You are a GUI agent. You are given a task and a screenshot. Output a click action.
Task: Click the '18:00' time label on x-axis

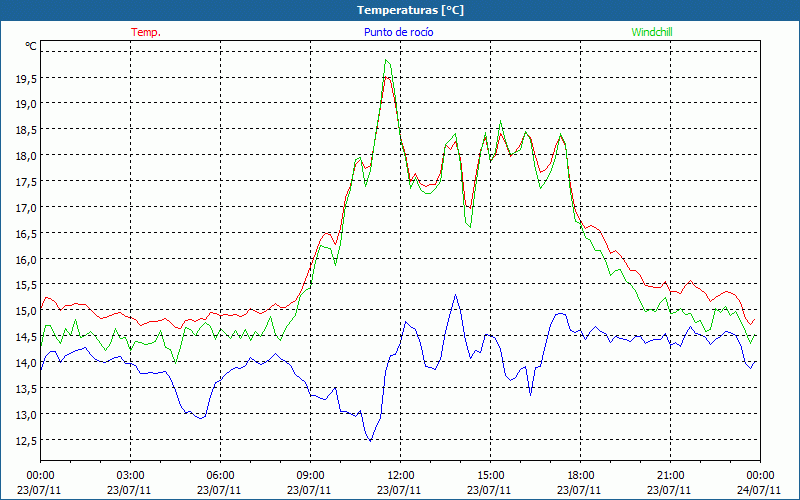(581, 476)
